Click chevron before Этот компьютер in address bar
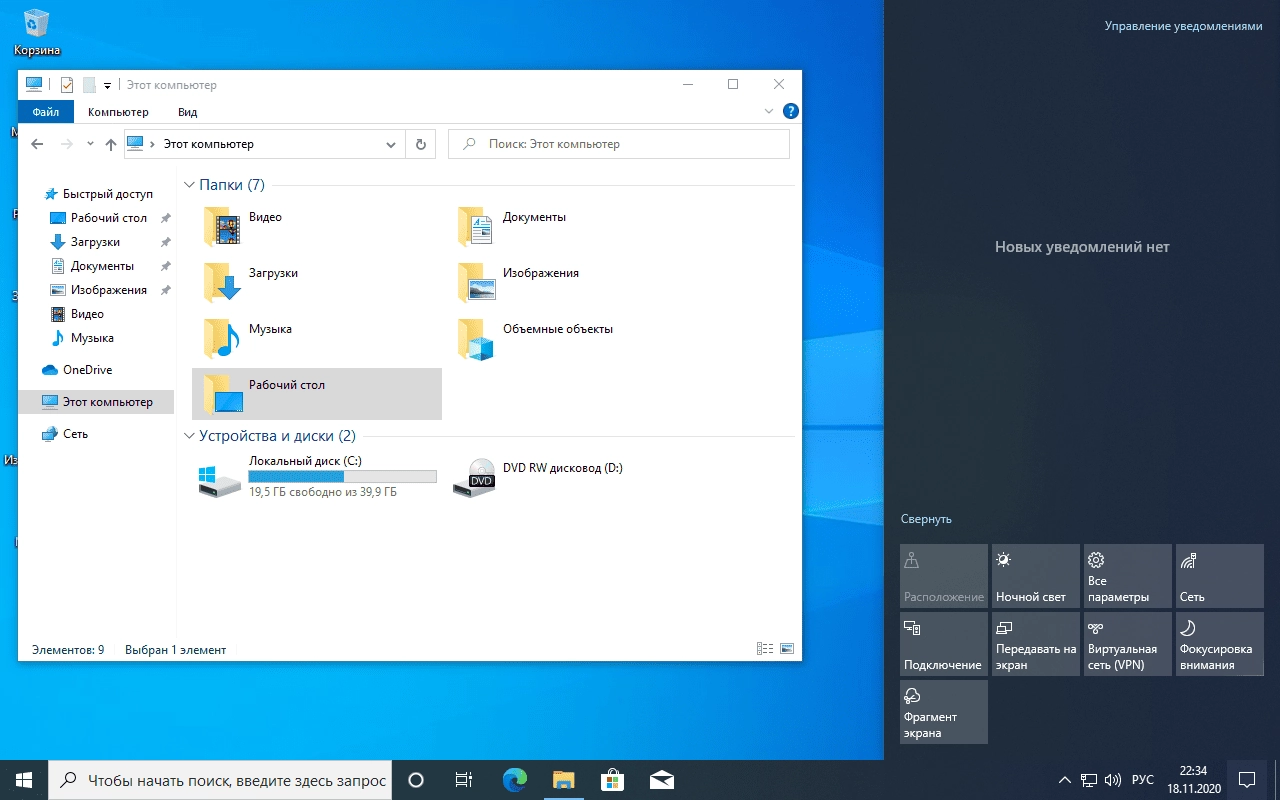This screenshot has height=800, width=1280. [152, 144]
